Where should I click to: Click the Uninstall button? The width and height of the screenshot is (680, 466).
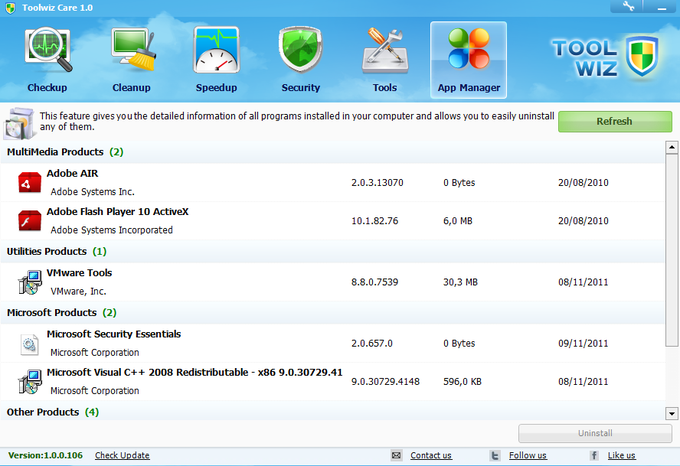point(595,433)
